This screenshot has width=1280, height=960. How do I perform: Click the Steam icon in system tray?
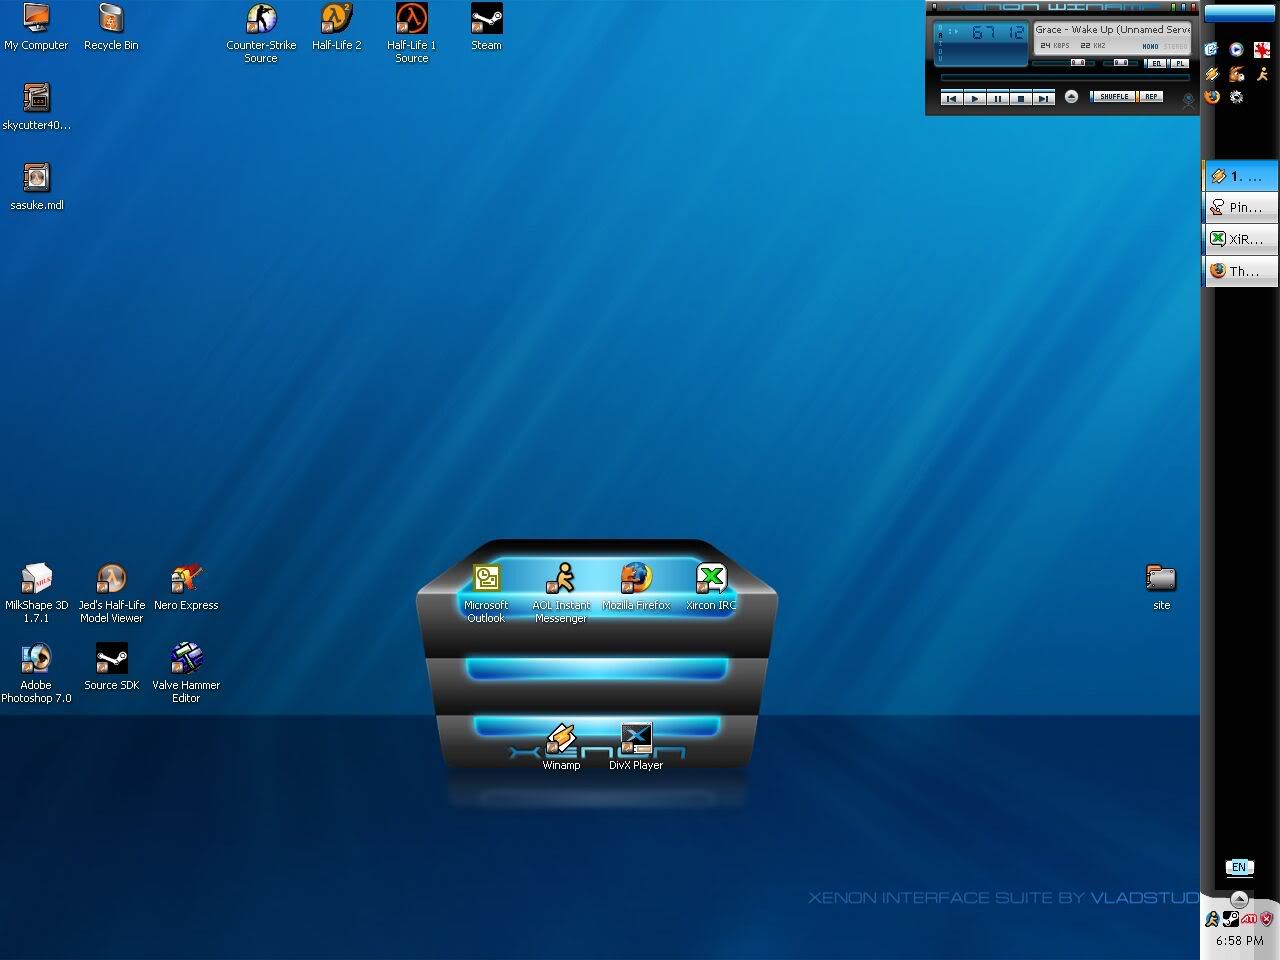point(1231,919)
